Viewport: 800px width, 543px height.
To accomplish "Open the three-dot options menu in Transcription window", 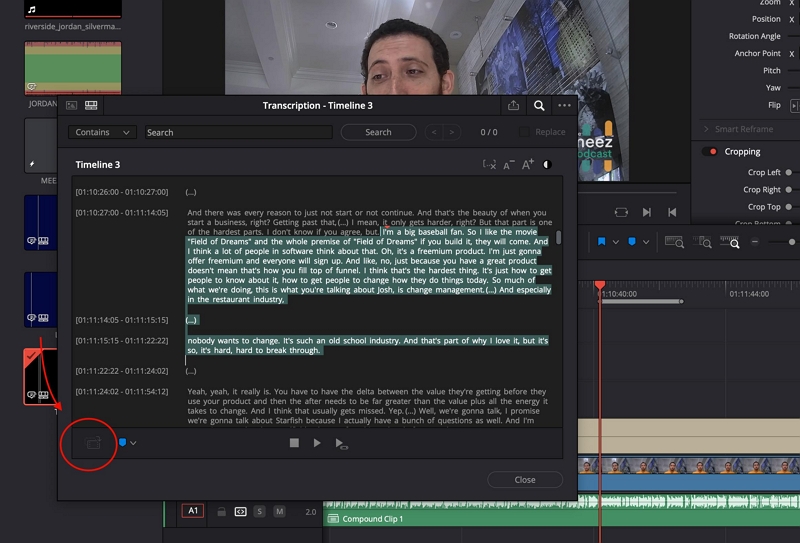I will [564, 106].
